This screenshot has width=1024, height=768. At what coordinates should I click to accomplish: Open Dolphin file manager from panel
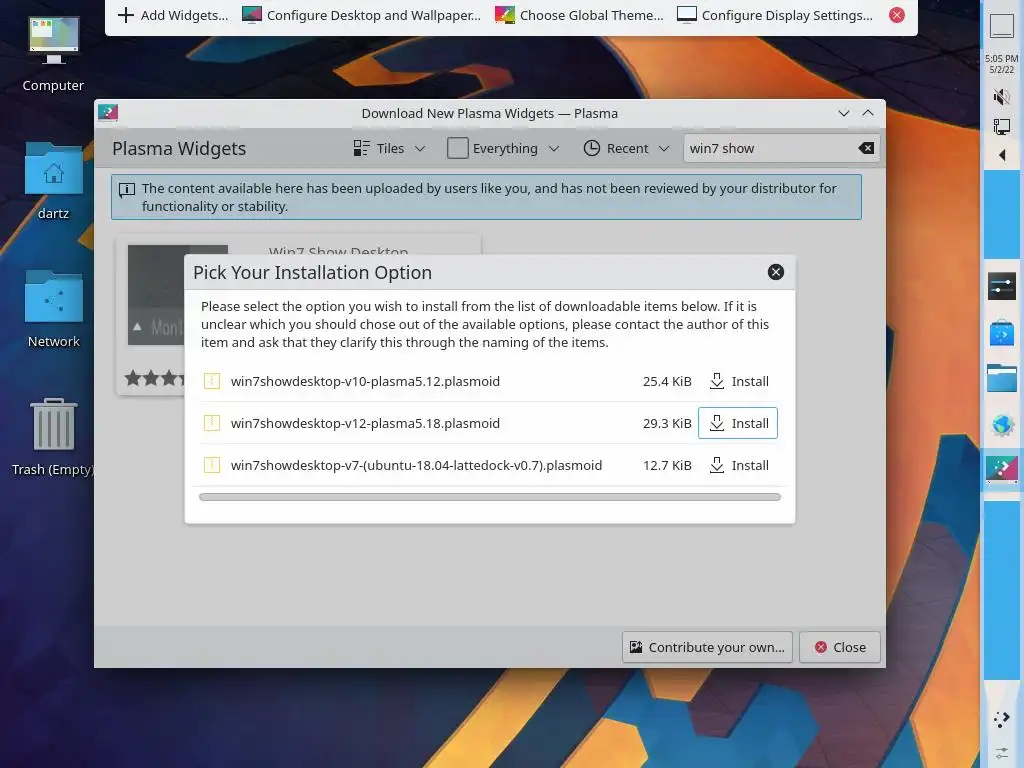1001,379
